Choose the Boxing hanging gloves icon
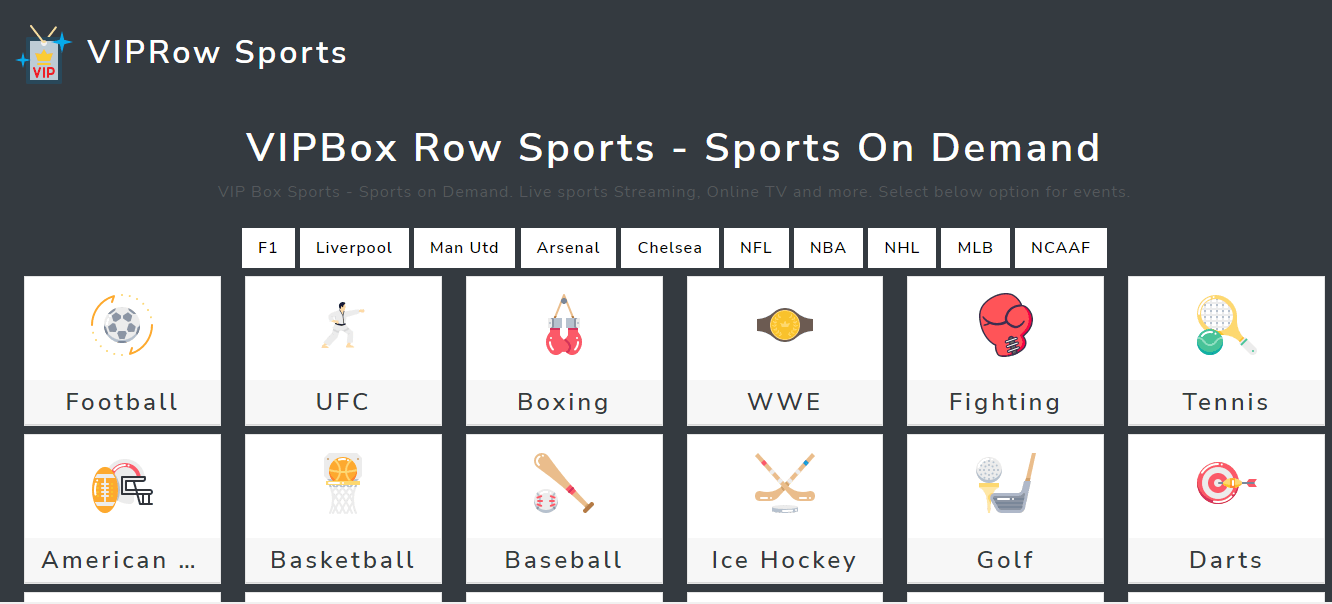The width and height of the screenshot is (1332, 604). pyautogui.click(x=564, y=325)
